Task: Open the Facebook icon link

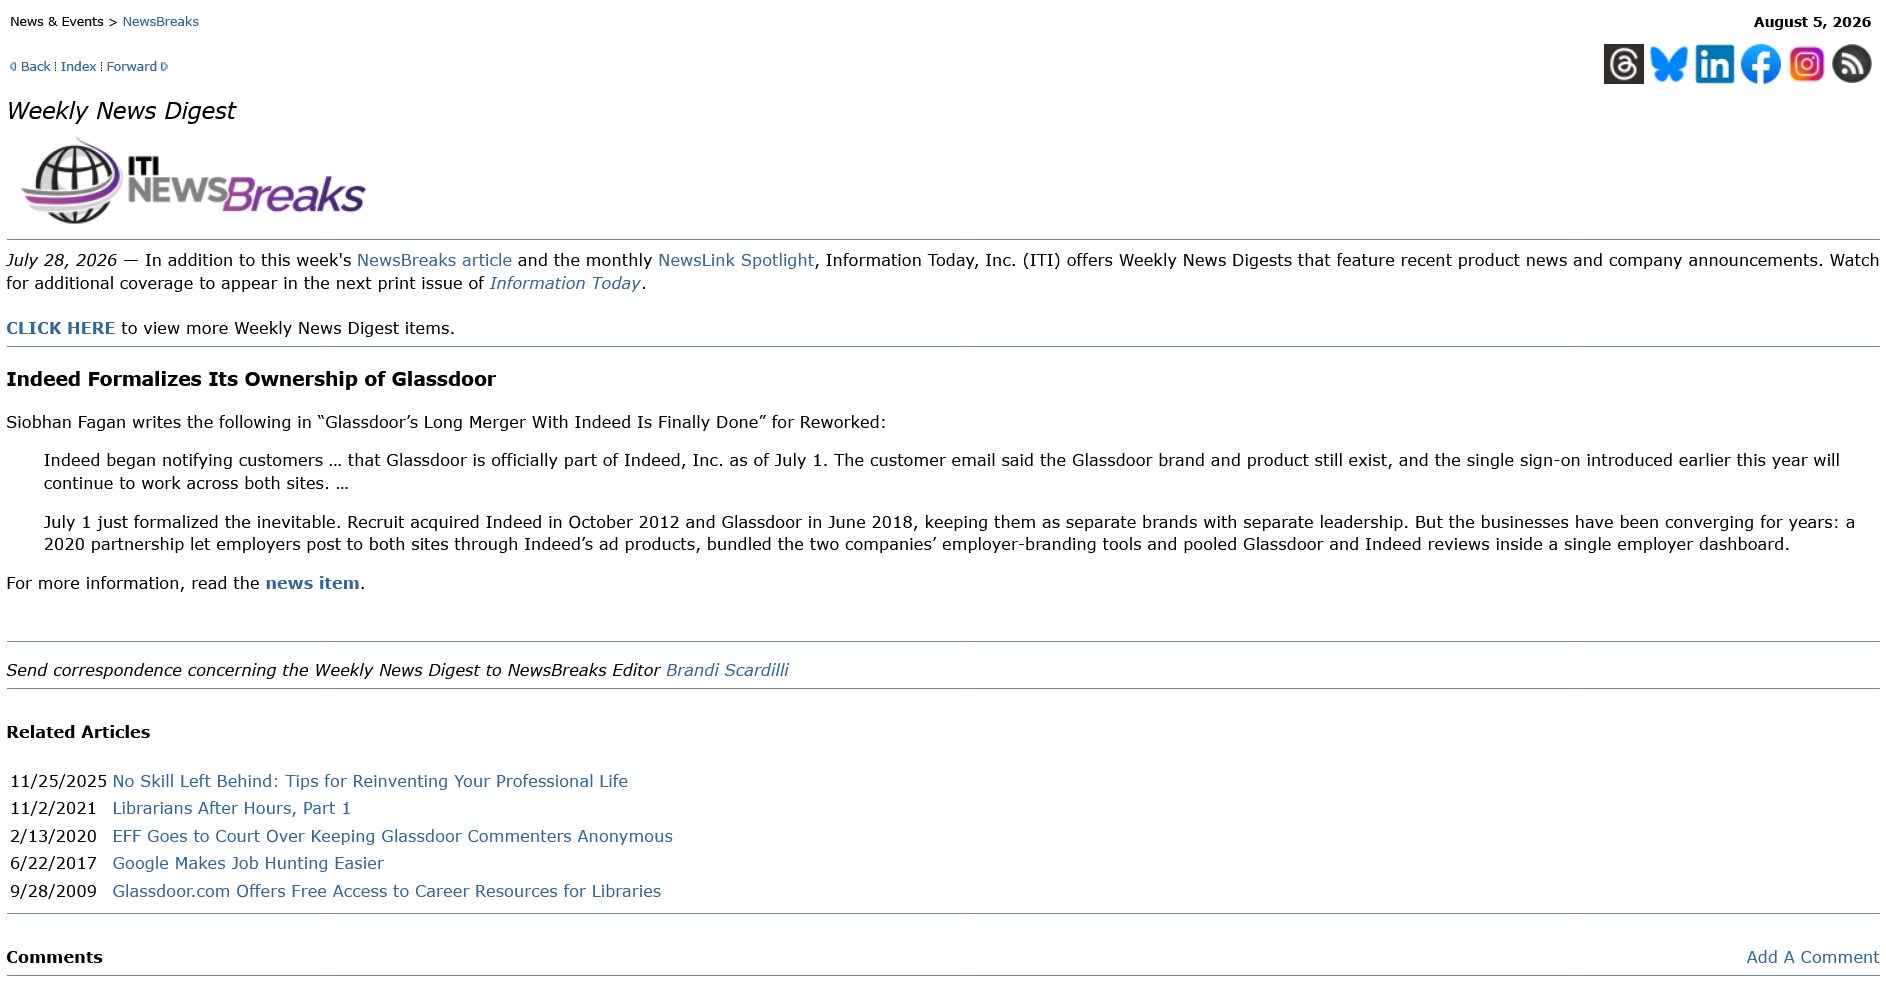Action: [x=1761, y=64]
